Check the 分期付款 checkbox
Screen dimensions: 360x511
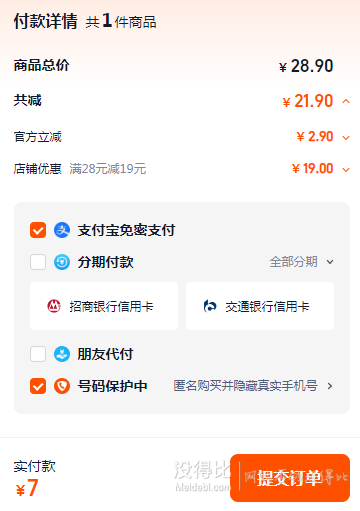38,262
